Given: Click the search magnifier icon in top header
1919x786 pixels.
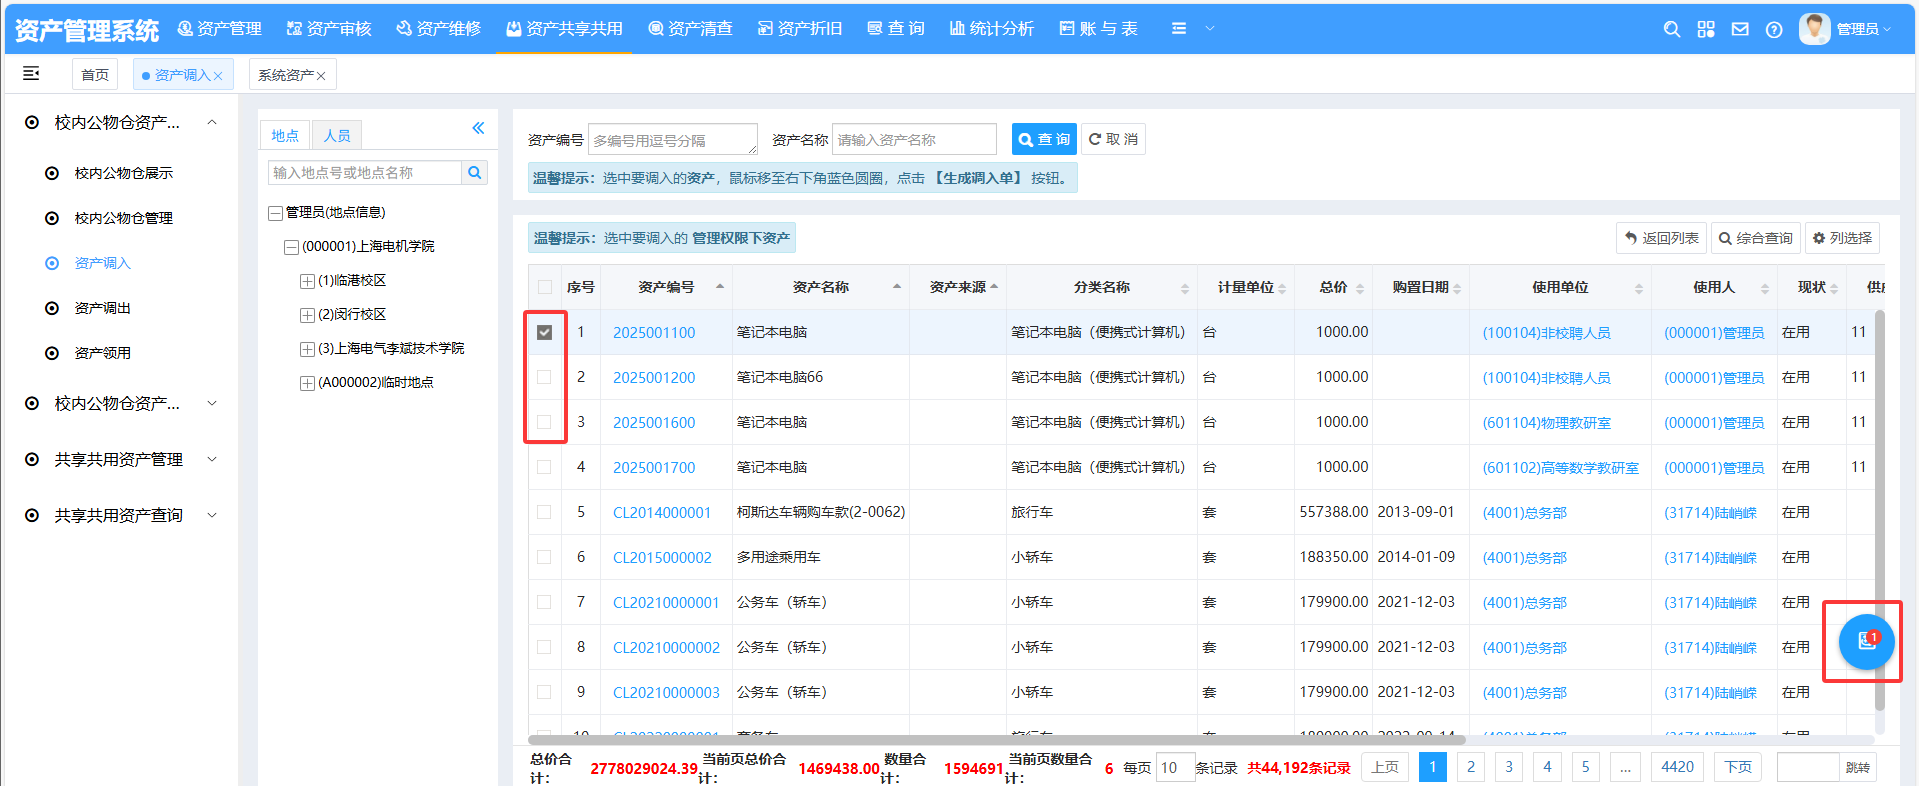Looking at the screenshot, I should [x=1671, y=29].
